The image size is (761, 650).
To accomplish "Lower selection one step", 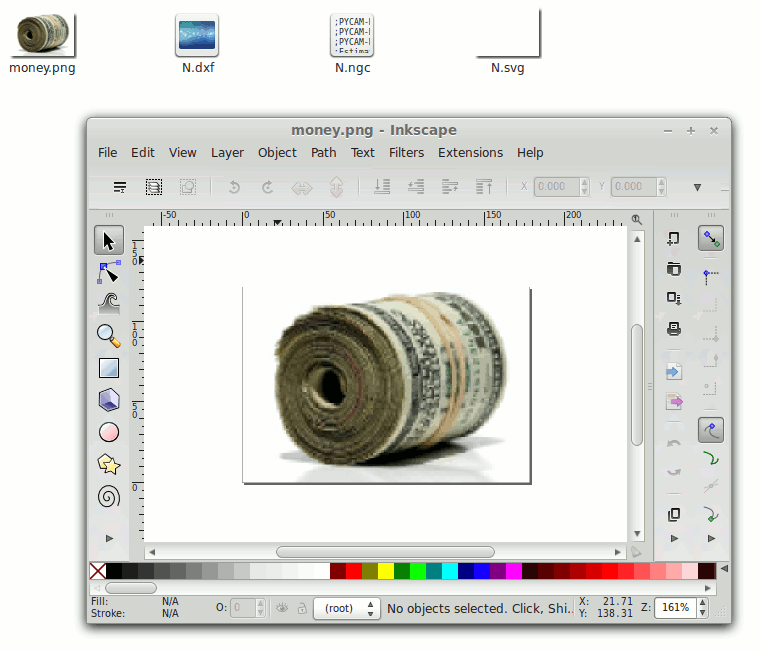I will [x=416, y=186].
